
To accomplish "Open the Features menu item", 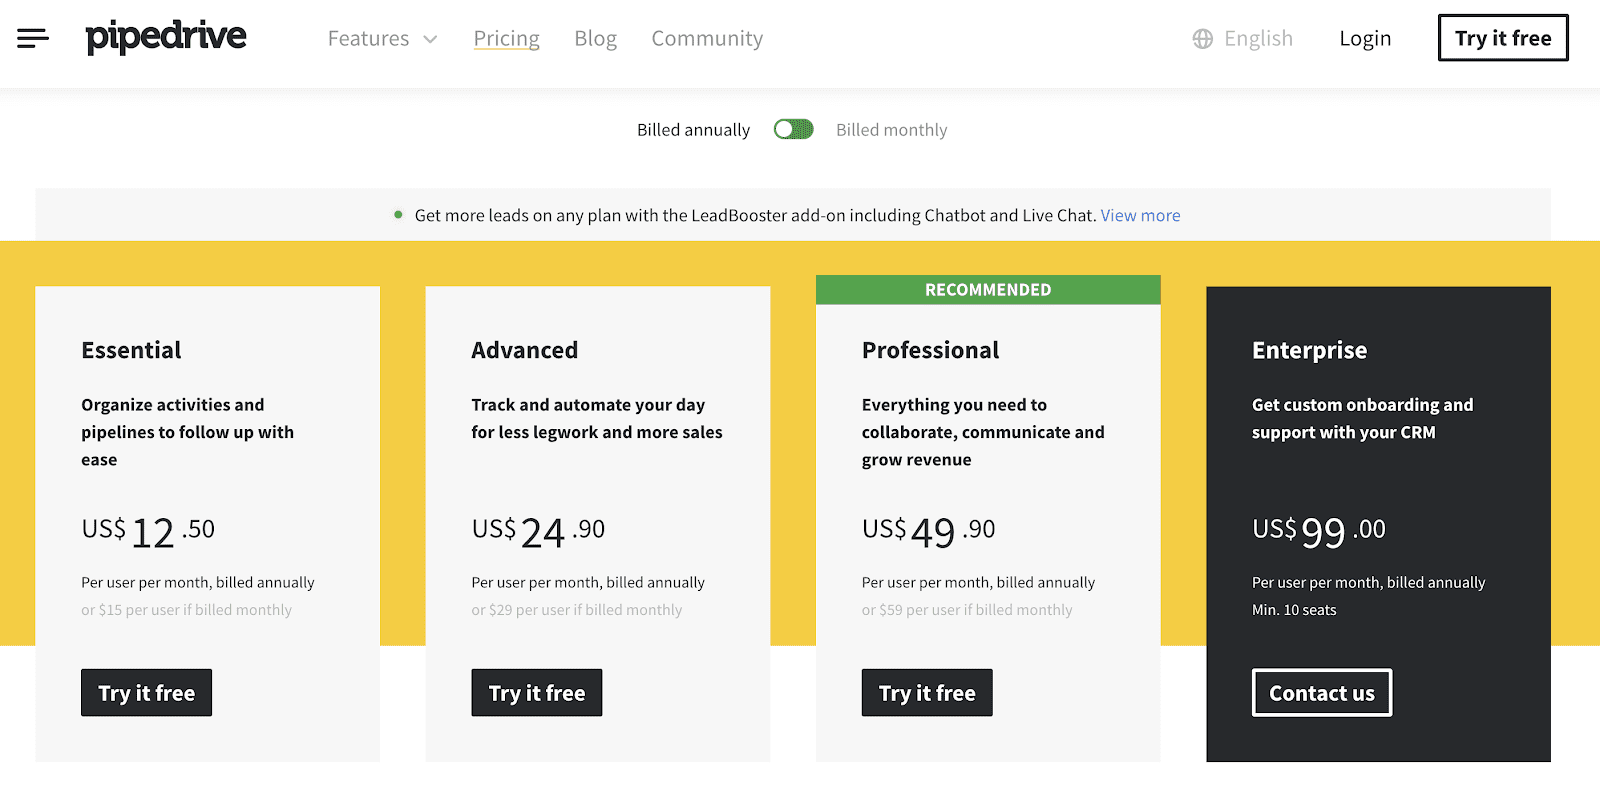I will click(368, 38).
